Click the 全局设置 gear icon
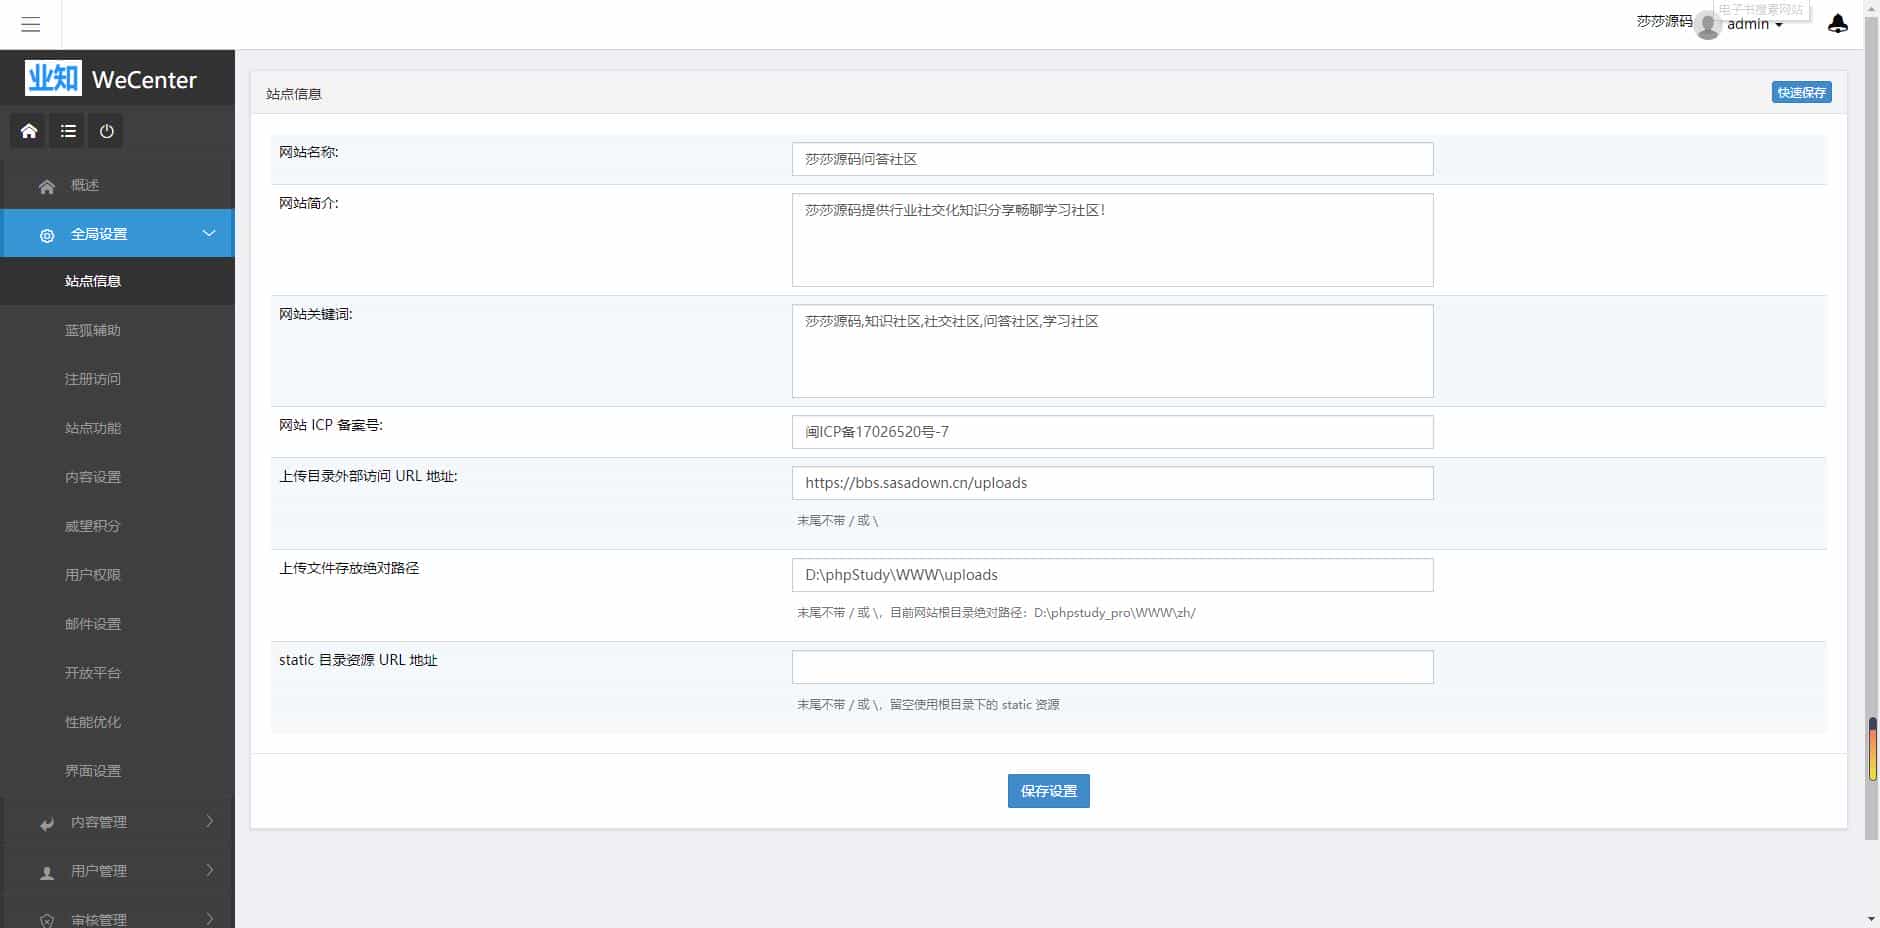This screenshot has width=1880, height=928. pyautogui.click(x=47, y=235)
